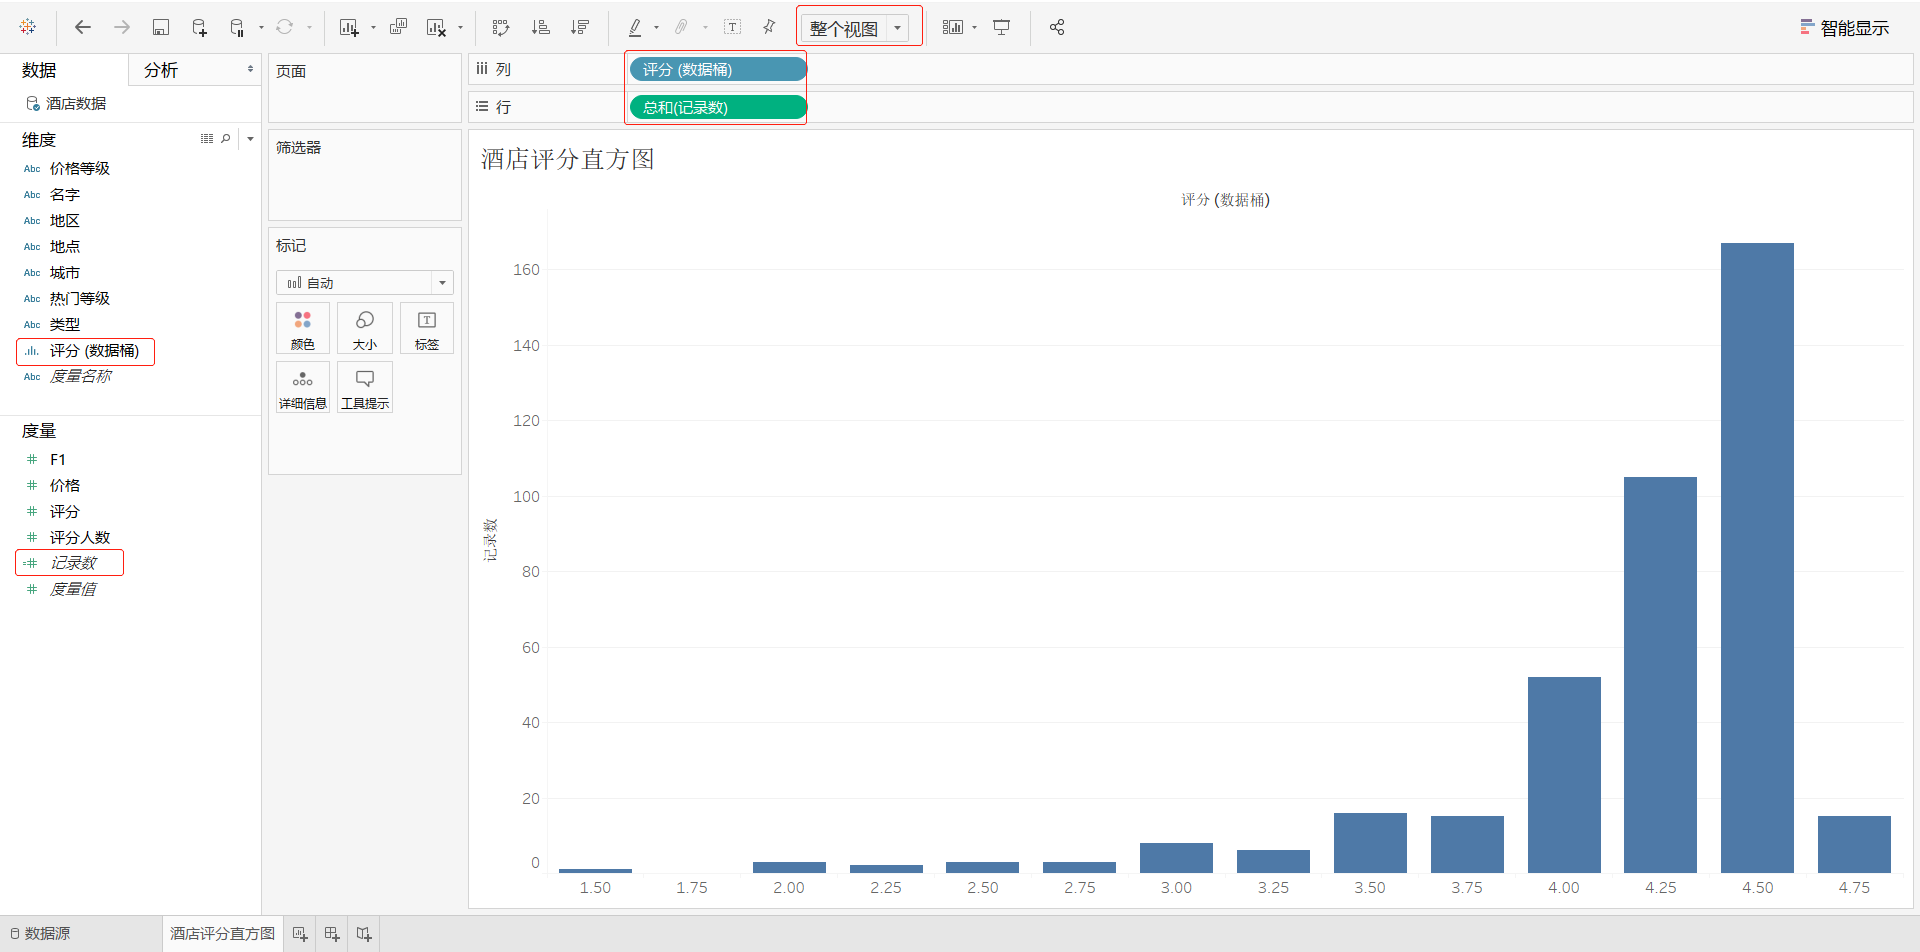Click the share workbook icon

pyautogui.click(x=1057, y=27)
